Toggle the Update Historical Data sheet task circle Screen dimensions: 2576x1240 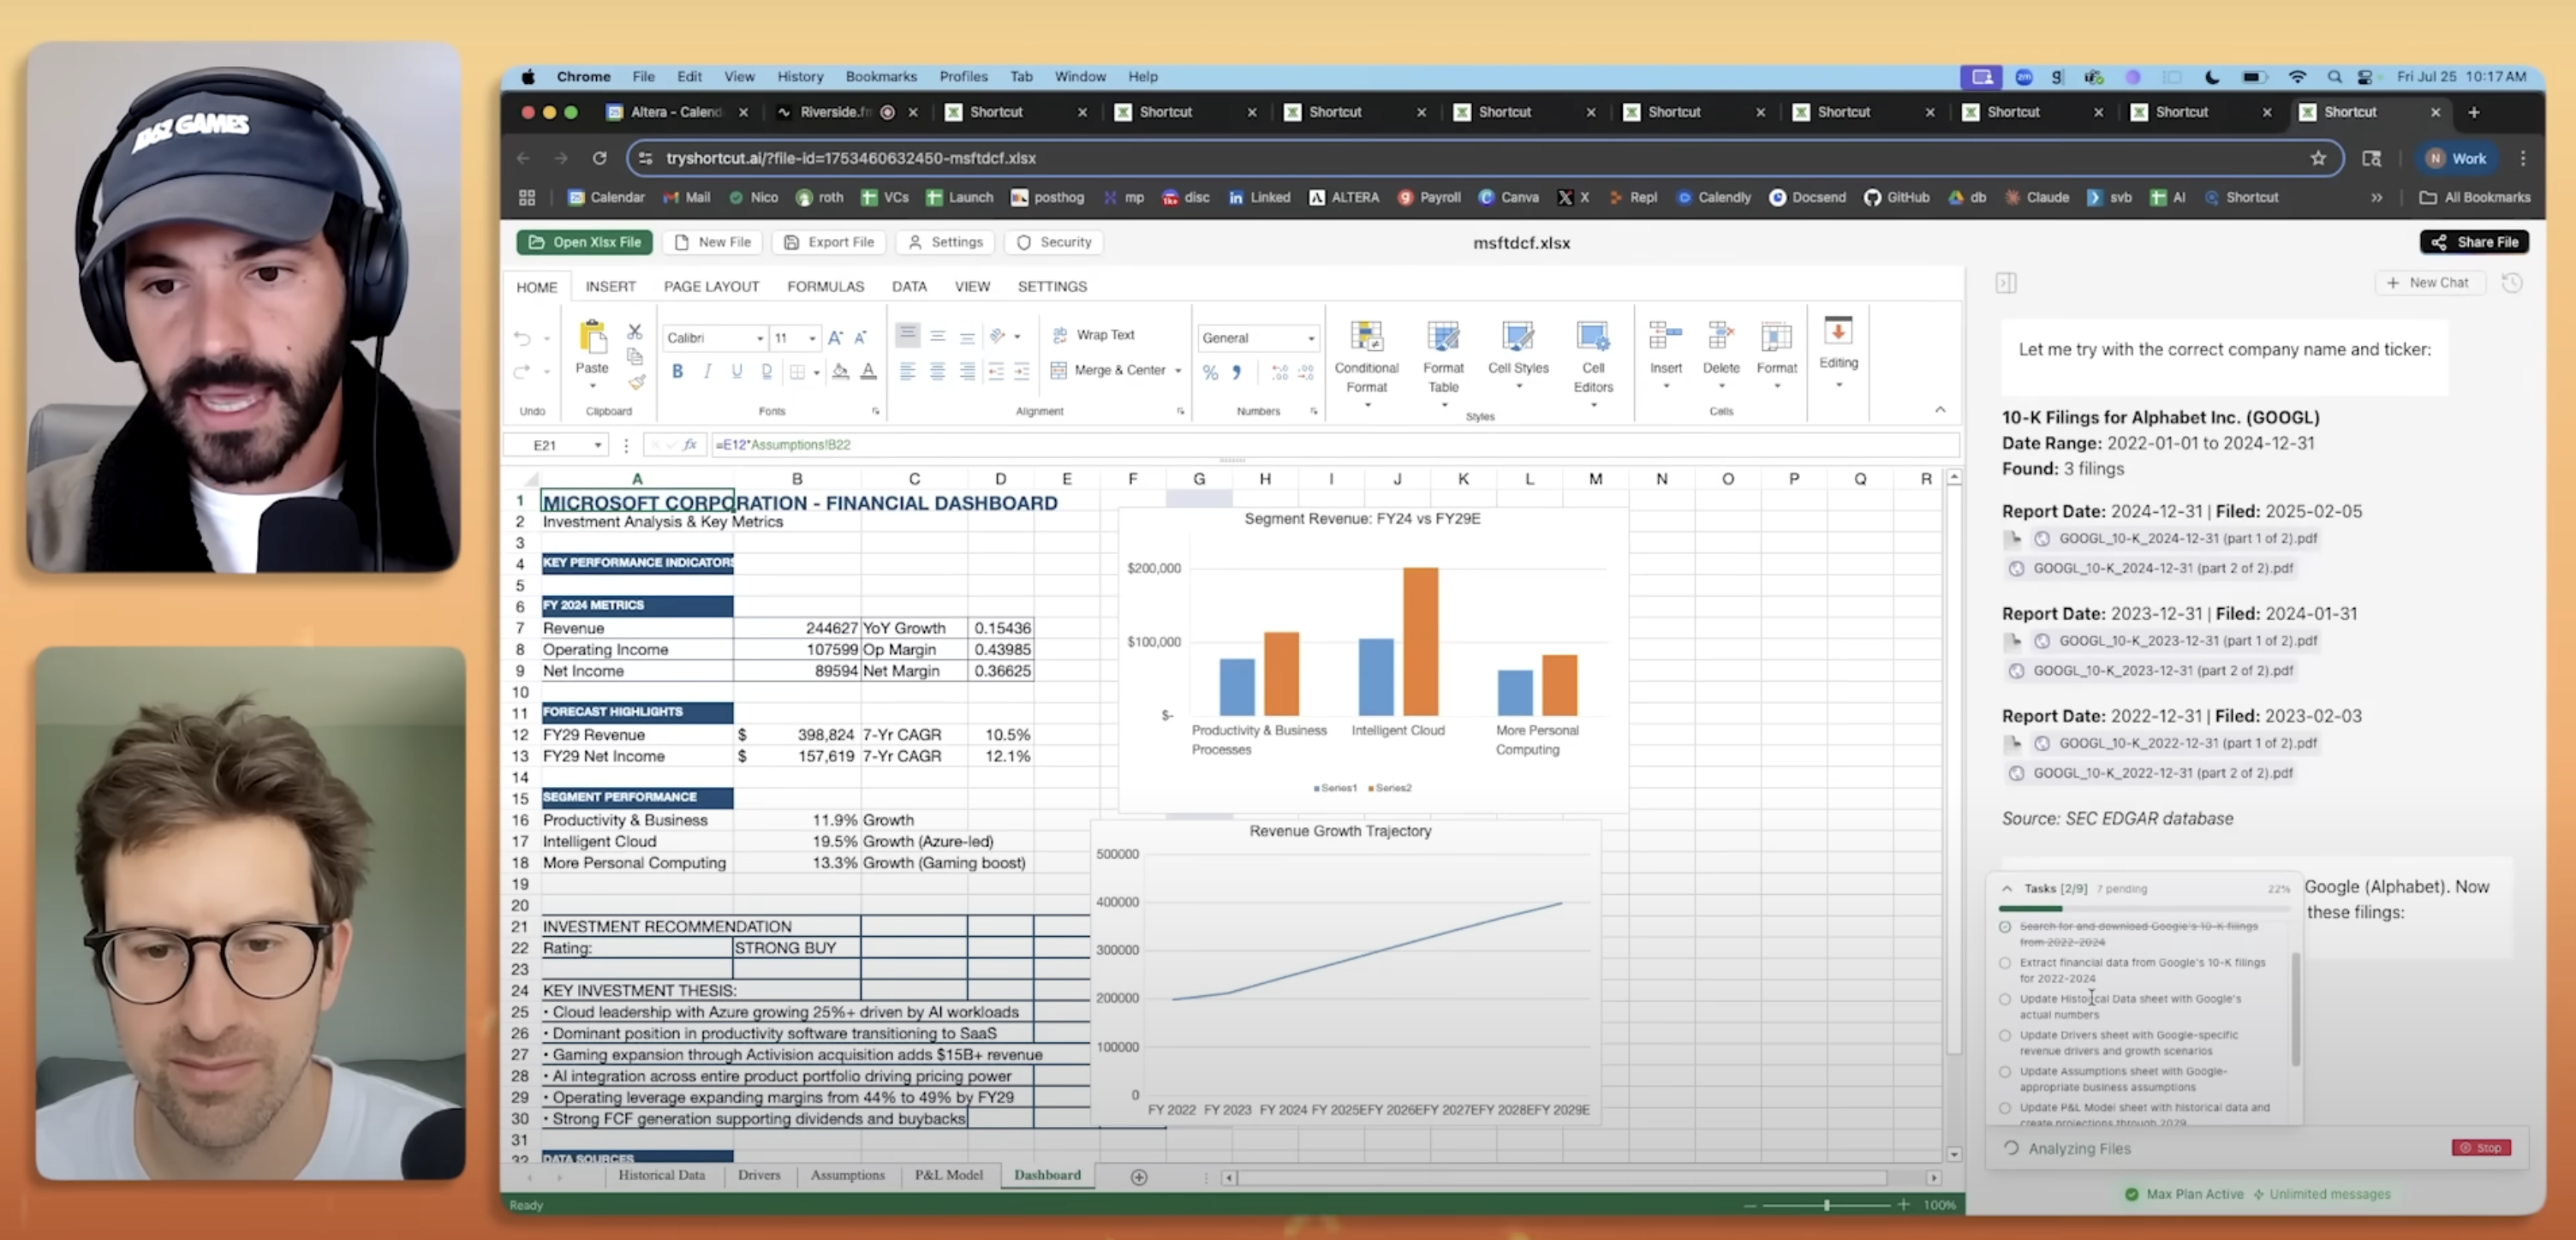coord(2005,999)
